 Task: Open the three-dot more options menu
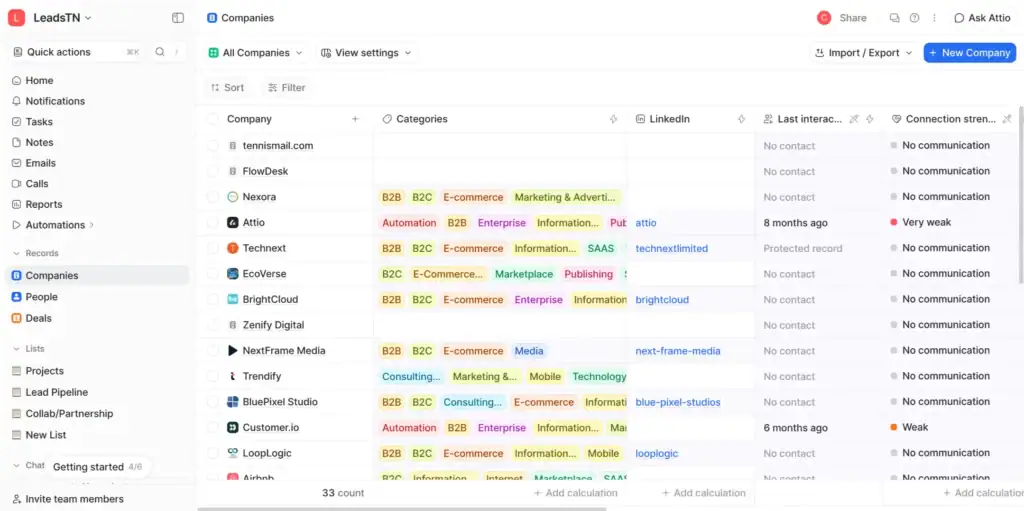(x=934, y=18)
